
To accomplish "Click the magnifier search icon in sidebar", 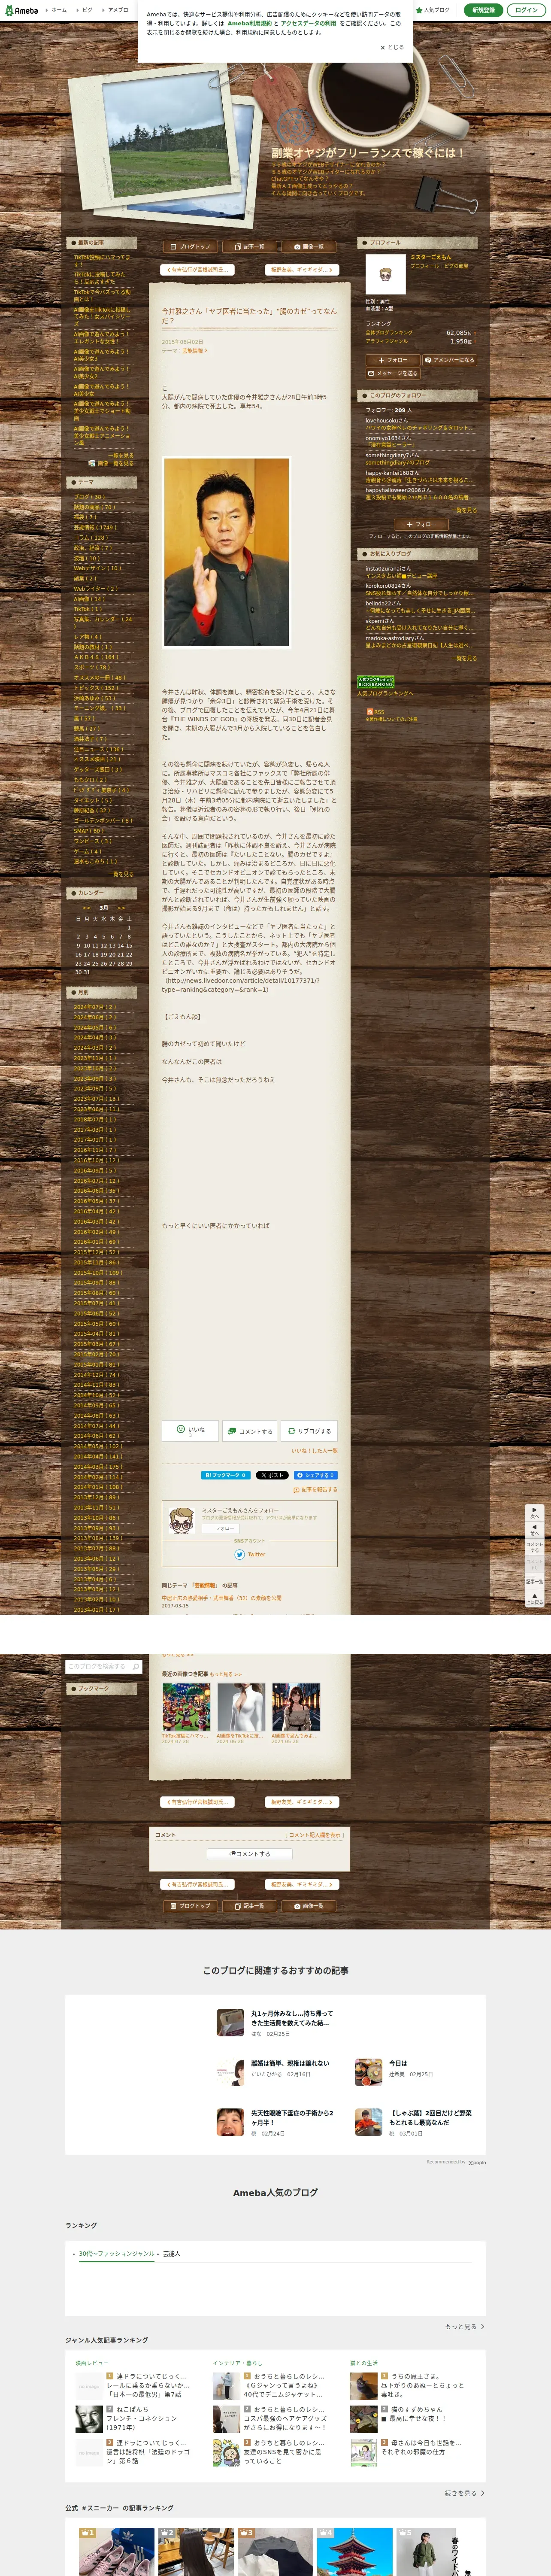I will 136,1667.
